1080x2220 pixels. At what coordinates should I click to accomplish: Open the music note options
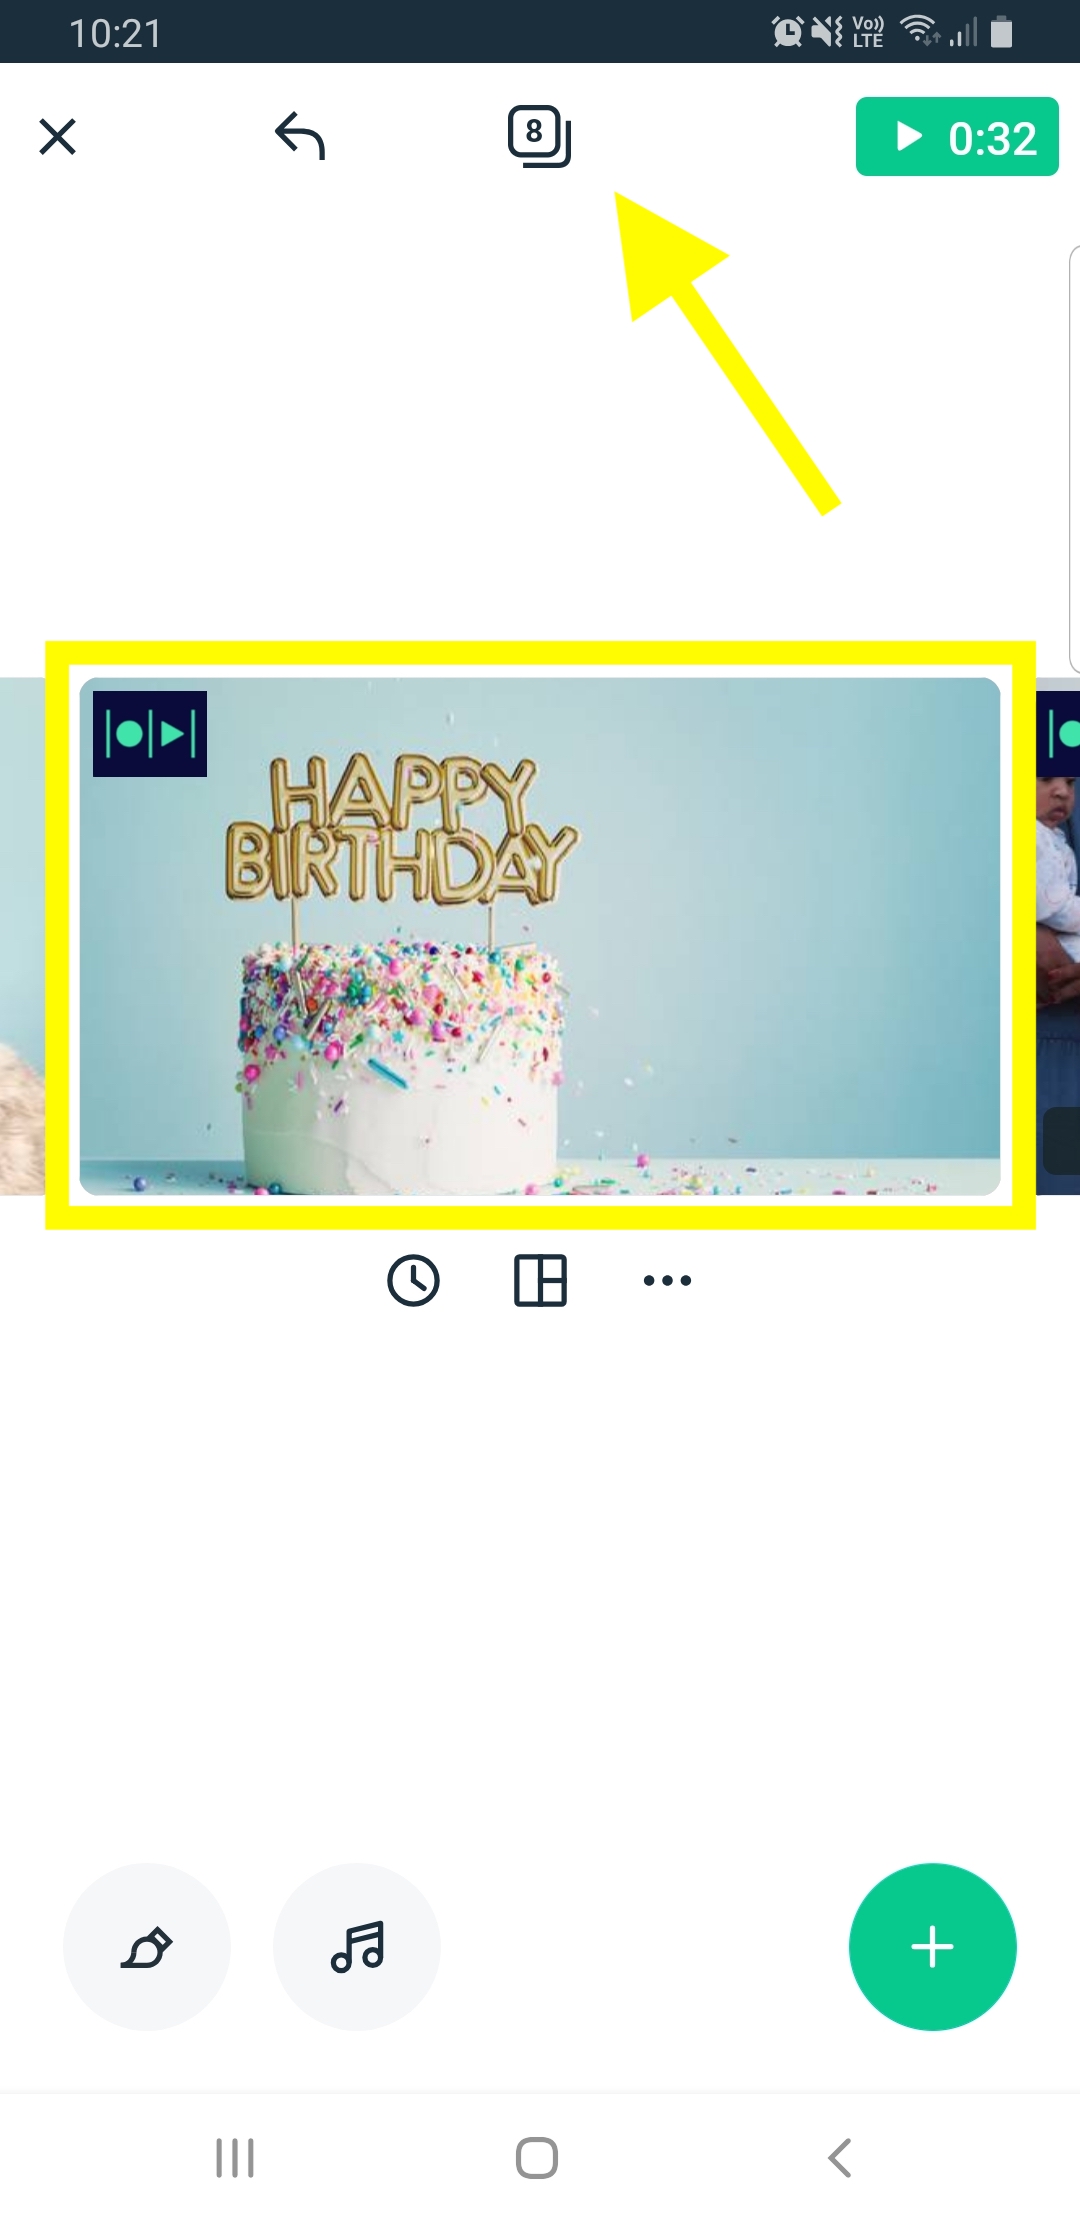click(357, 1947)
